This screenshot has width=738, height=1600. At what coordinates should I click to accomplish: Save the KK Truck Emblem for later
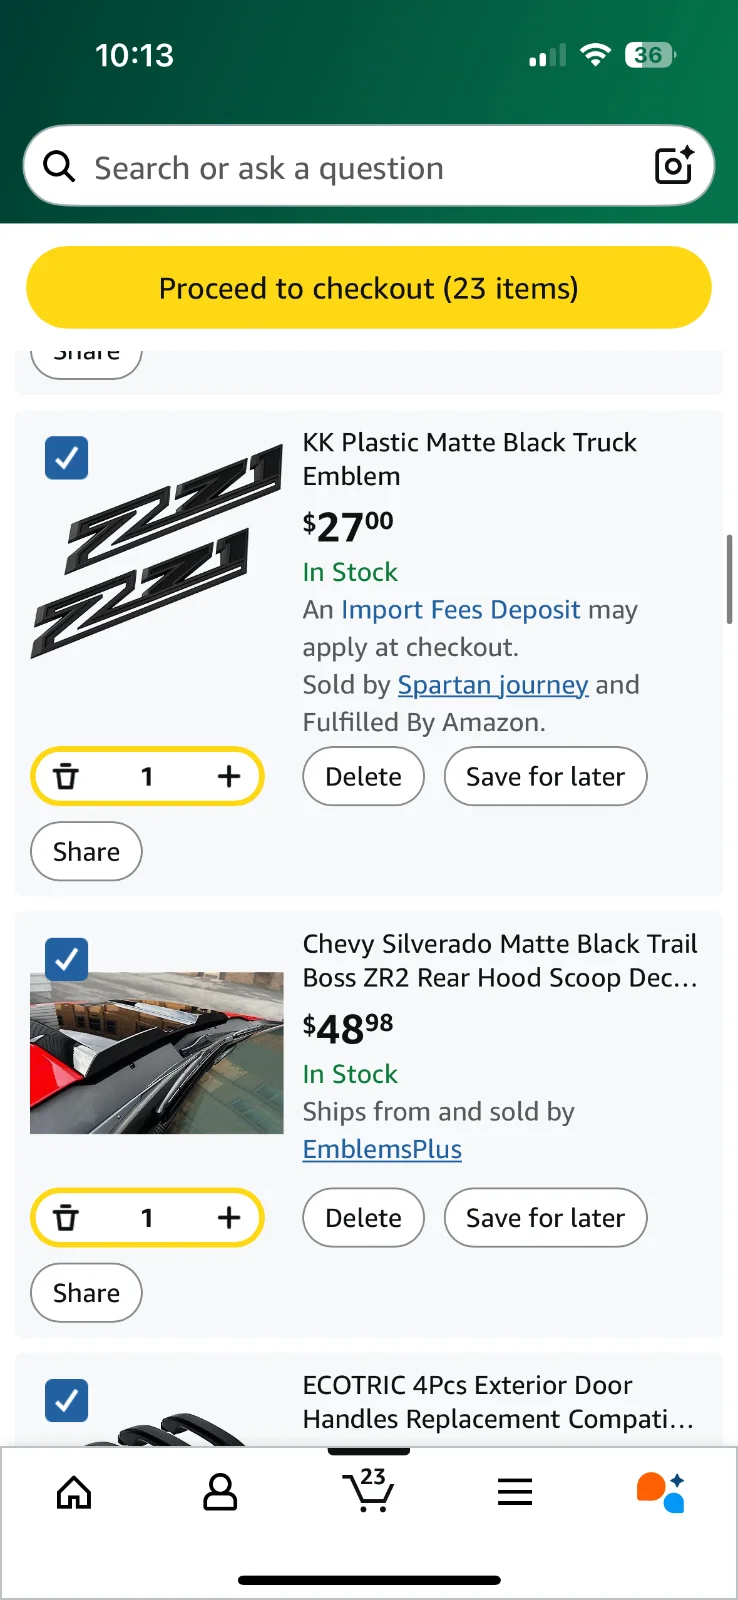[x=545, y=776]
